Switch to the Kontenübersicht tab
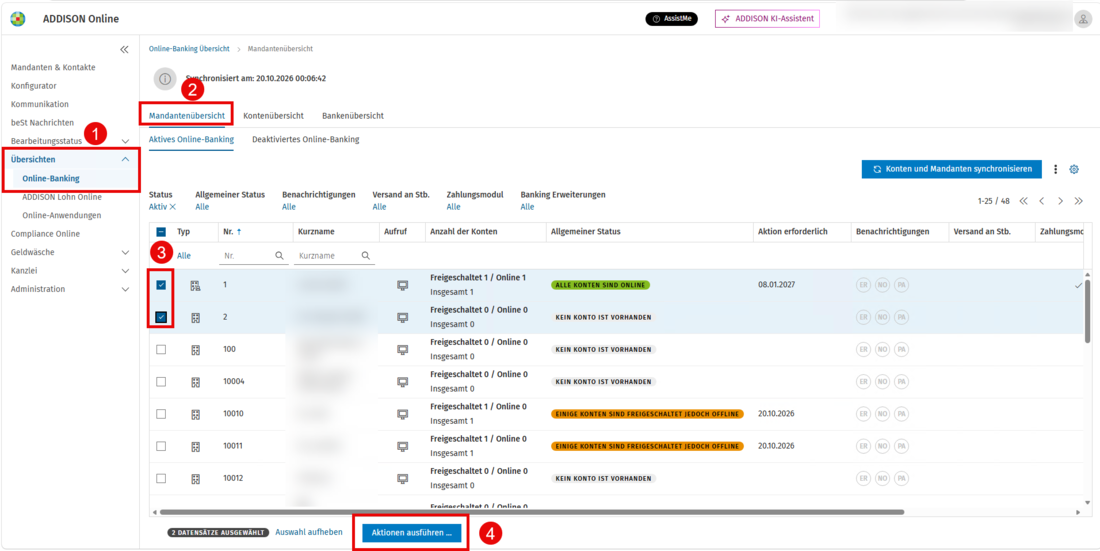Viewport: 1100px width, 551px height. pos(273,115)
